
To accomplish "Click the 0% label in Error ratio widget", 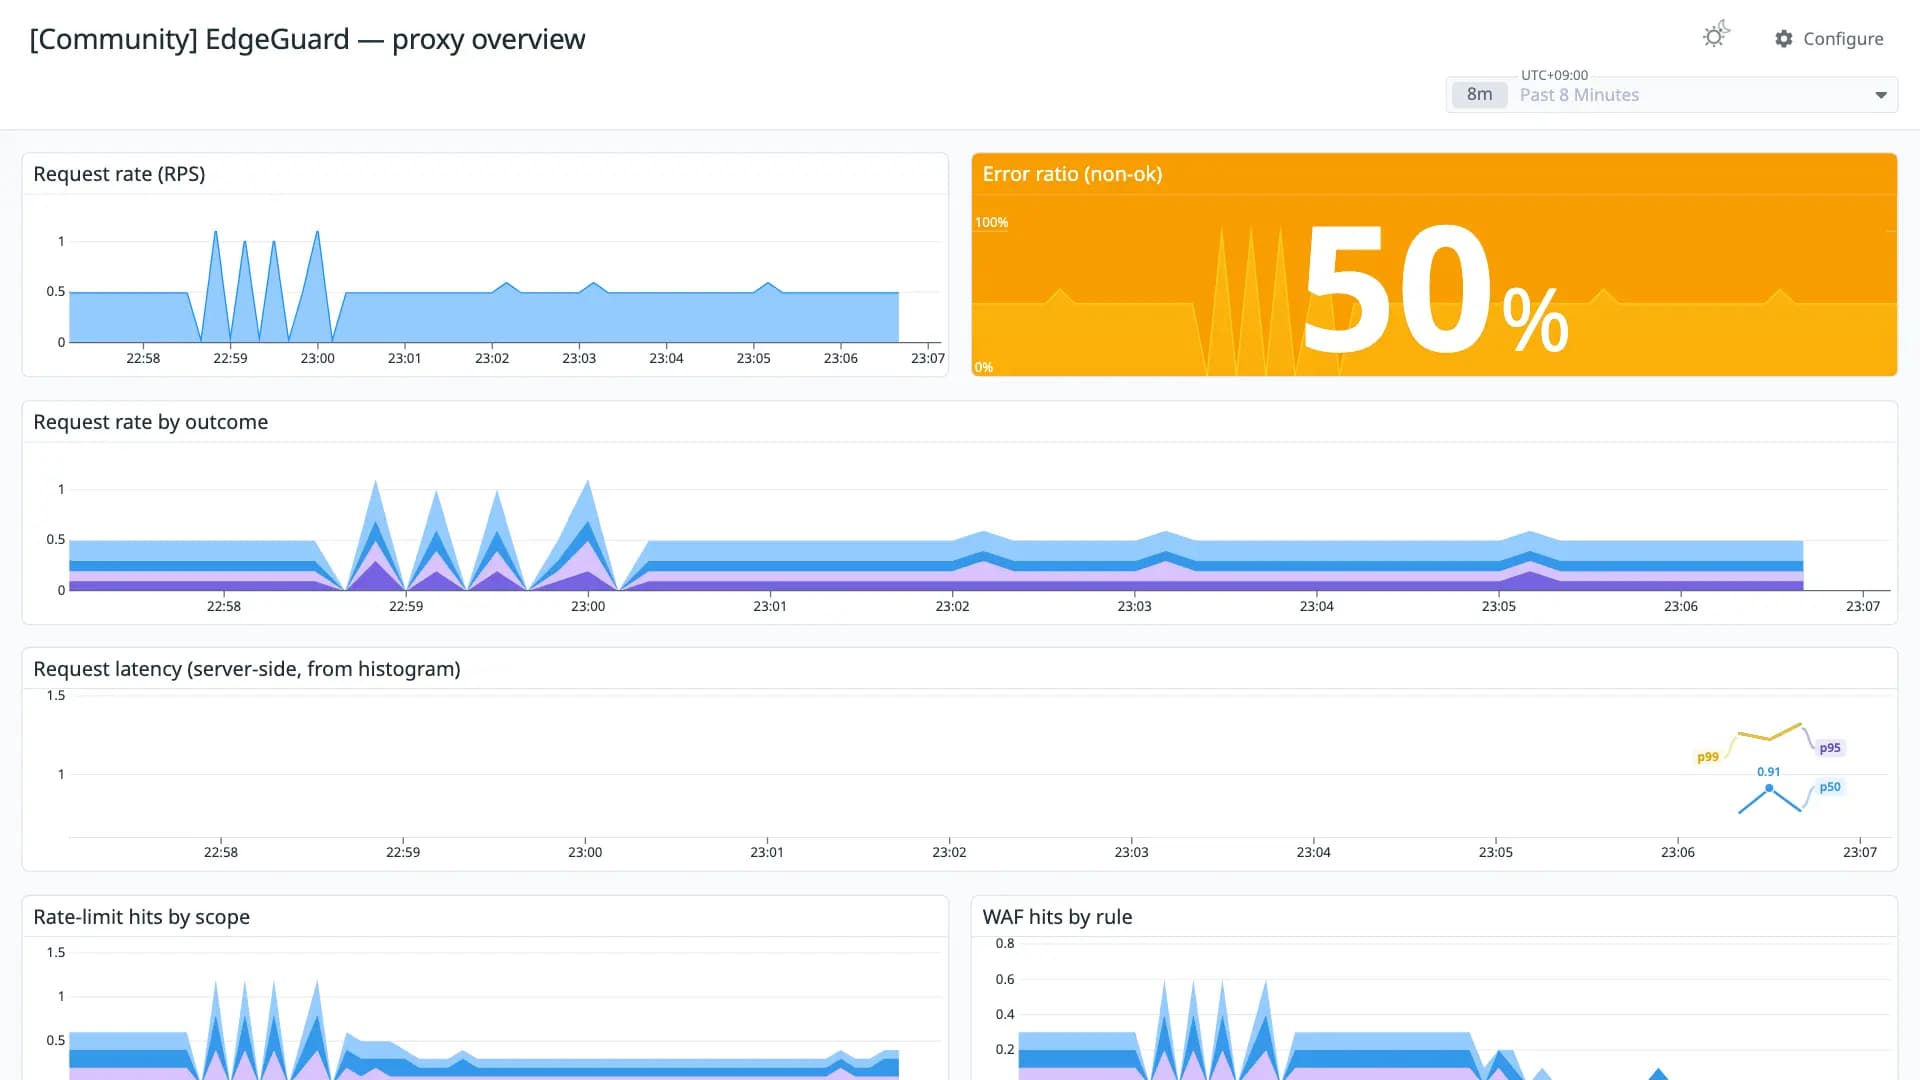I will [984, 368].
